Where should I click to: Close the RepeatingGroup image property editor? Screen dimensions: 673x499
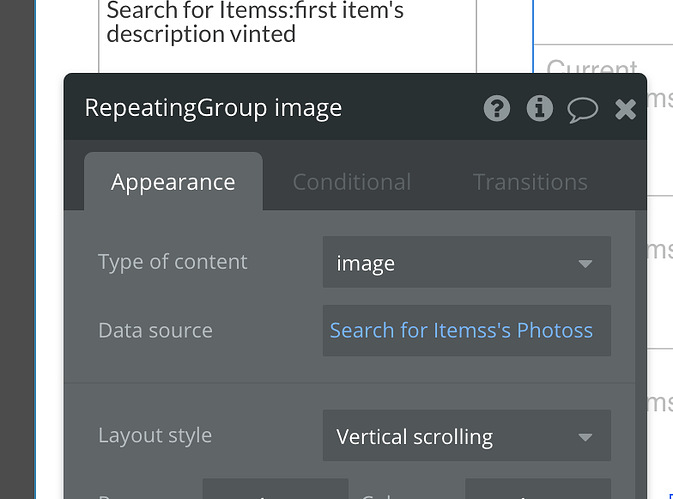click(x=626, y=108)
